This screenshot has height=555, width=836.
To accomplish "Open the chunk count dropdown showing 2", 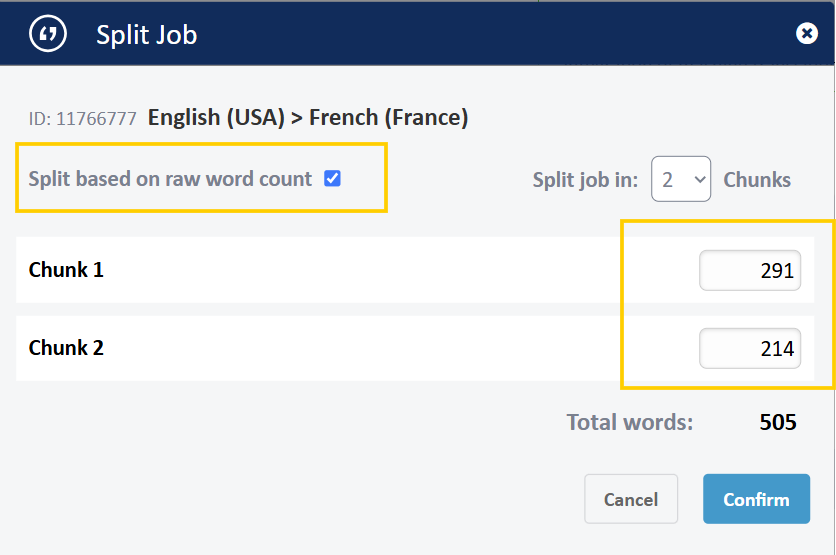I will (680, 180).
